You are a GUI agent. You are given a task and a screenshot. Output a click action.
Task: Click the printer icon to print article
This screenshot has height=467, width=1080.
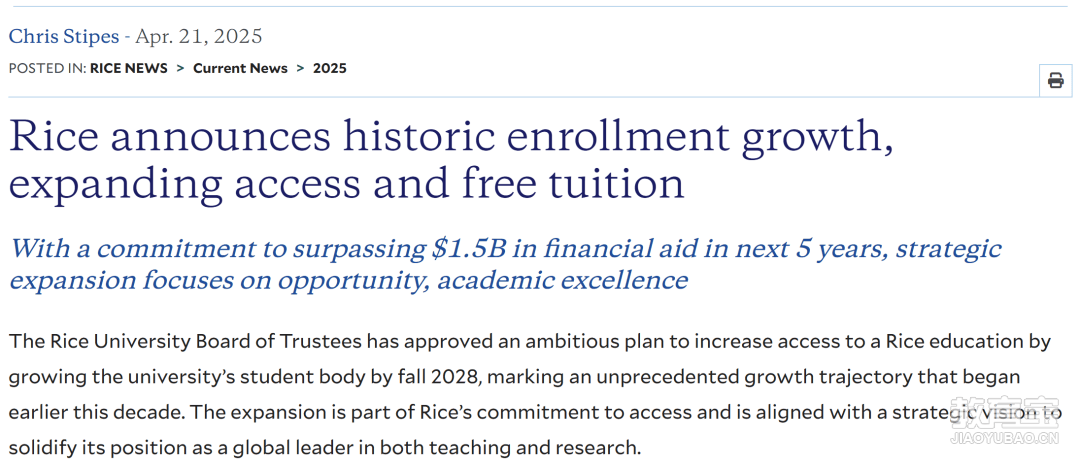(1055, 80)
